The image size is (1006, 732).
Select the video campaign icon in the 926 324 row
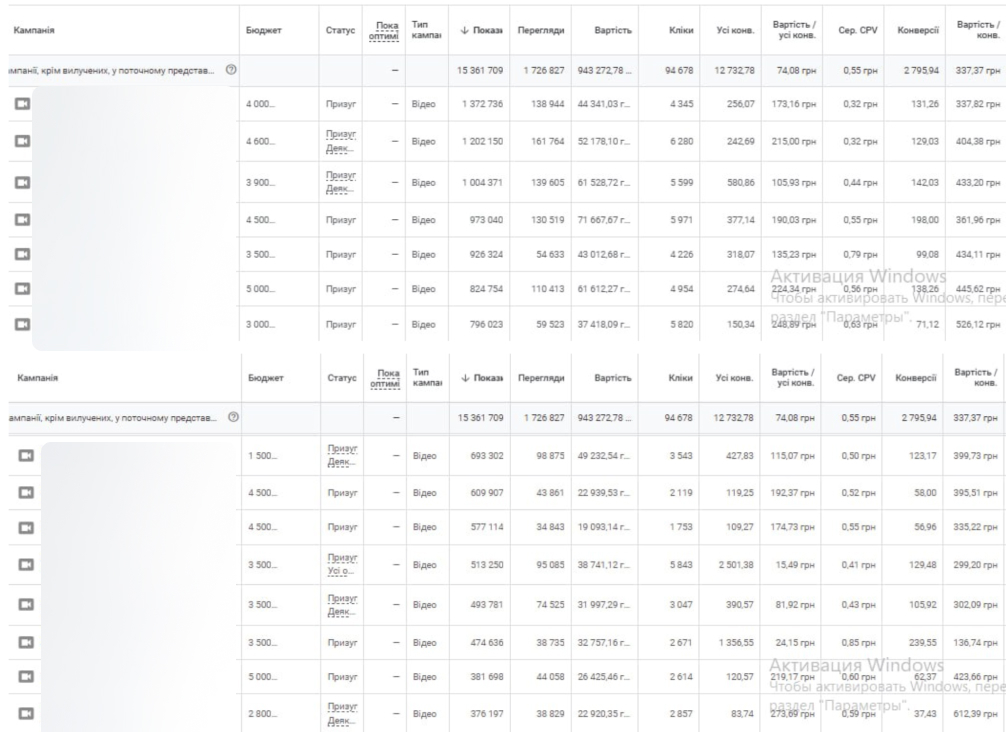[22, 254]
